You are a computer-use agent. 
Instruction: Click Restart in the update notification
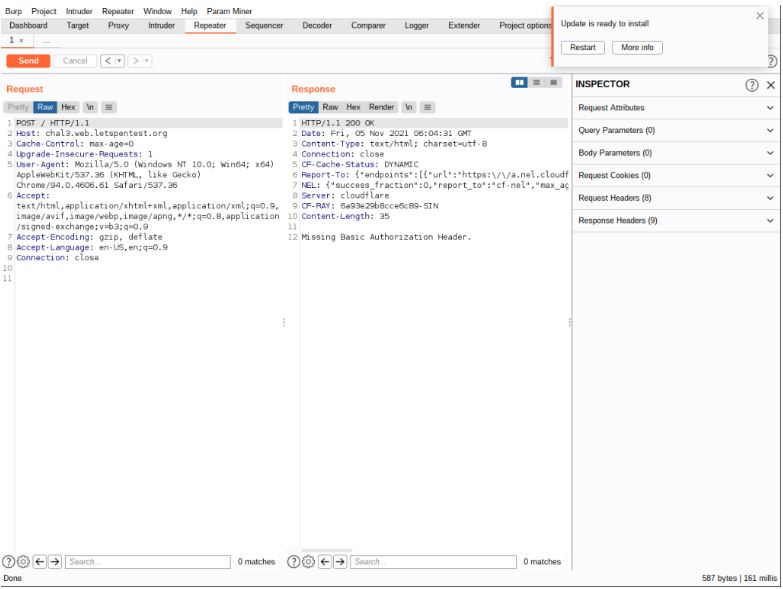click(582, 48)
